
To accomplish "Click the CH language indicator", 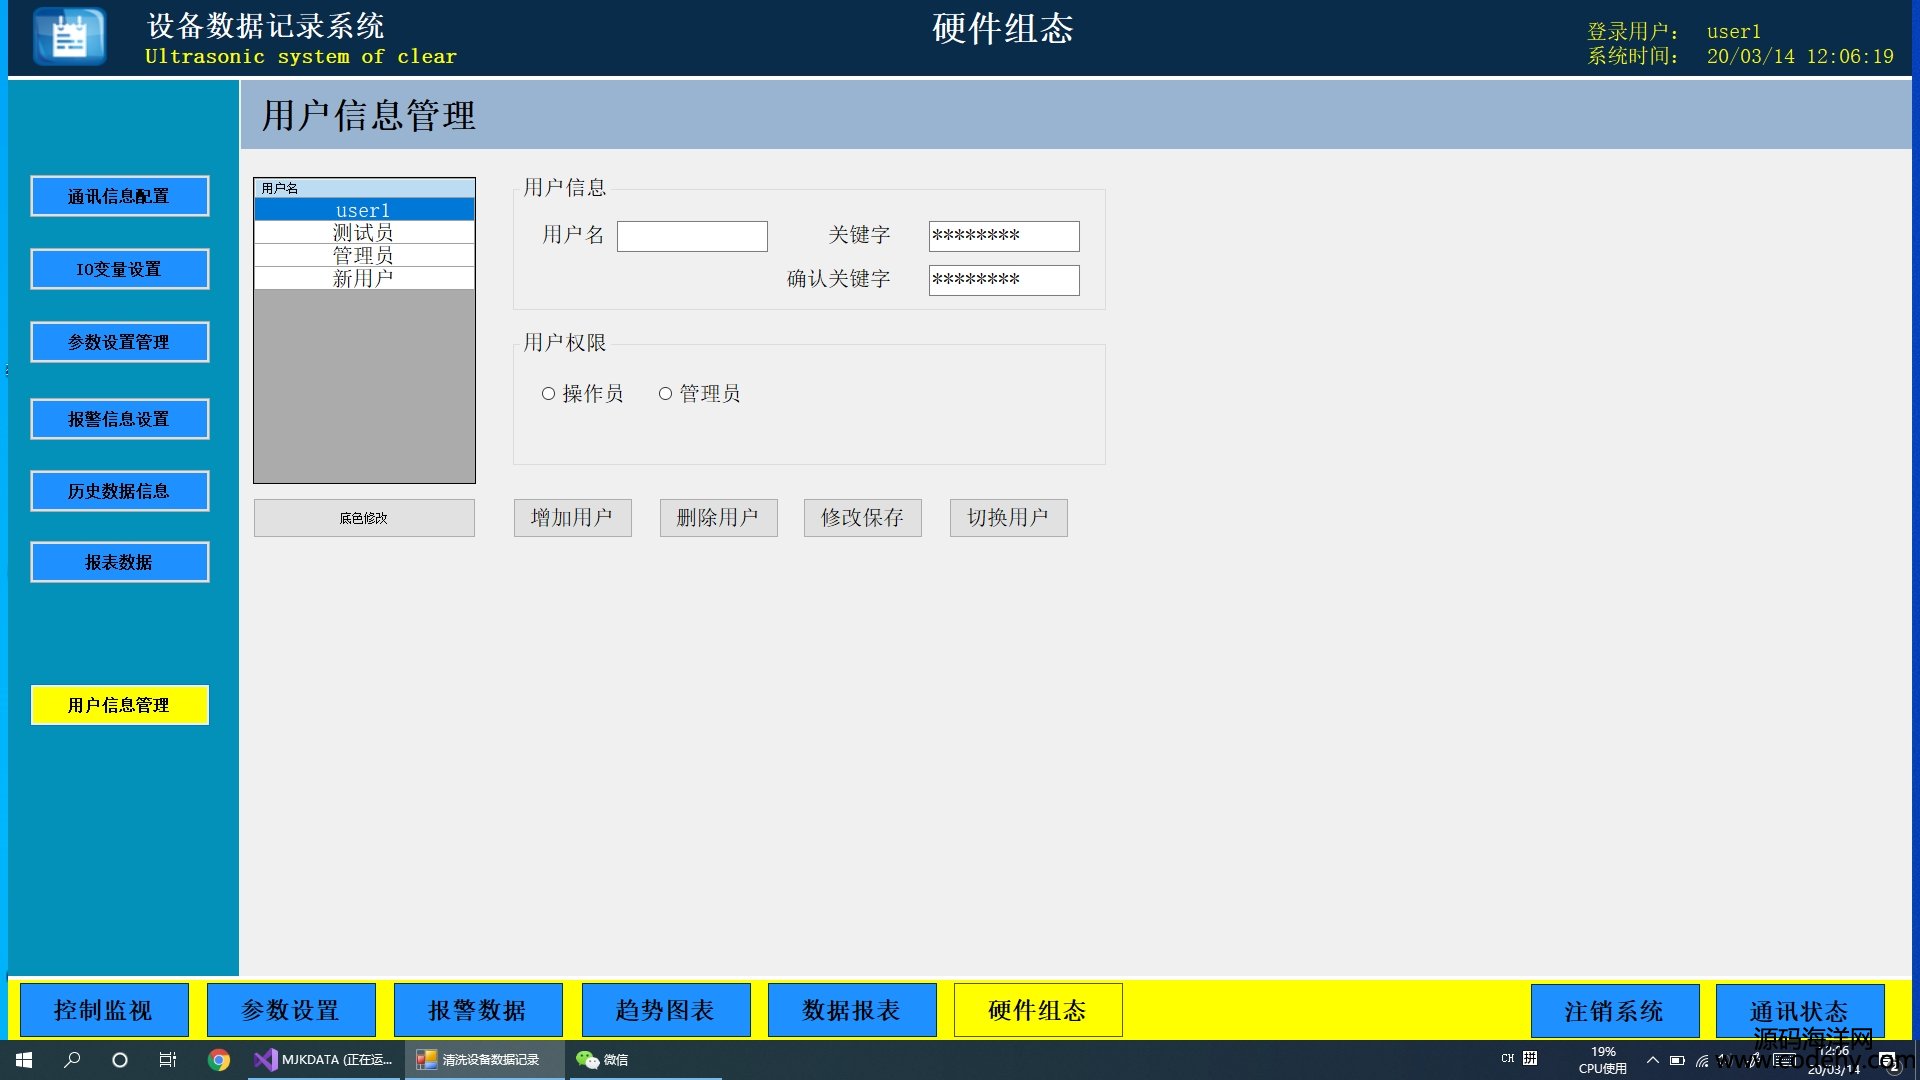I will (x=1508, y=1058).
